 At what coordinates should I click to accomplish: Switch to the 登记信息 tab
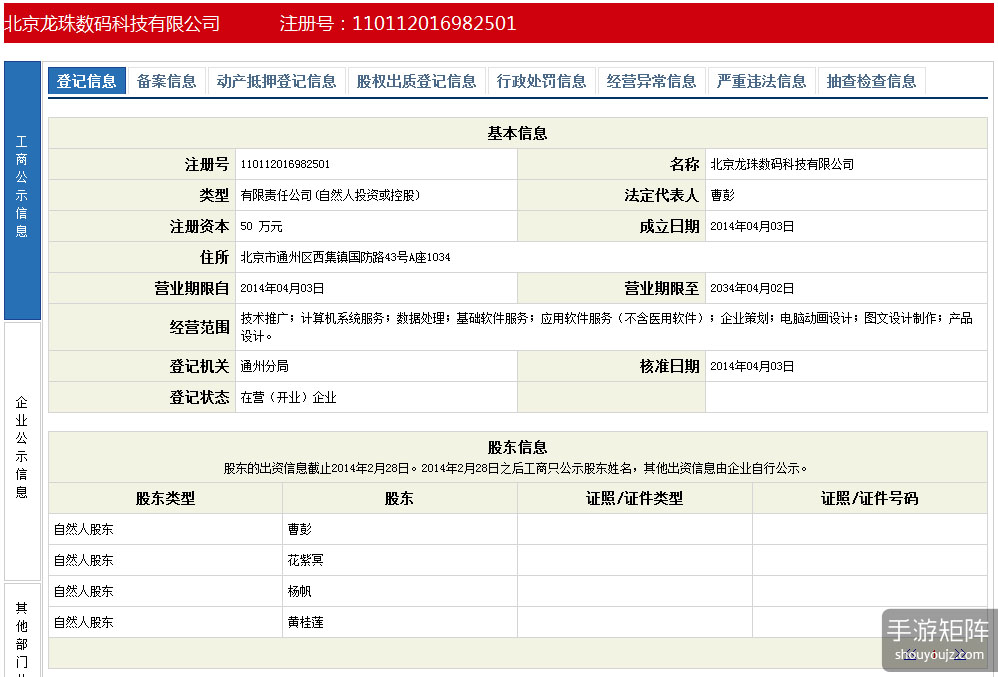87,81
